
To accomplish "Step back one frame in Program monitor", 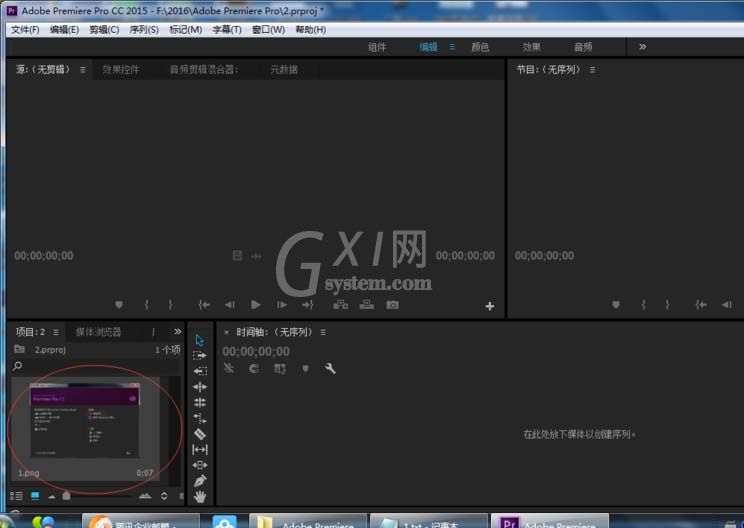I will (x=726, y=305).
